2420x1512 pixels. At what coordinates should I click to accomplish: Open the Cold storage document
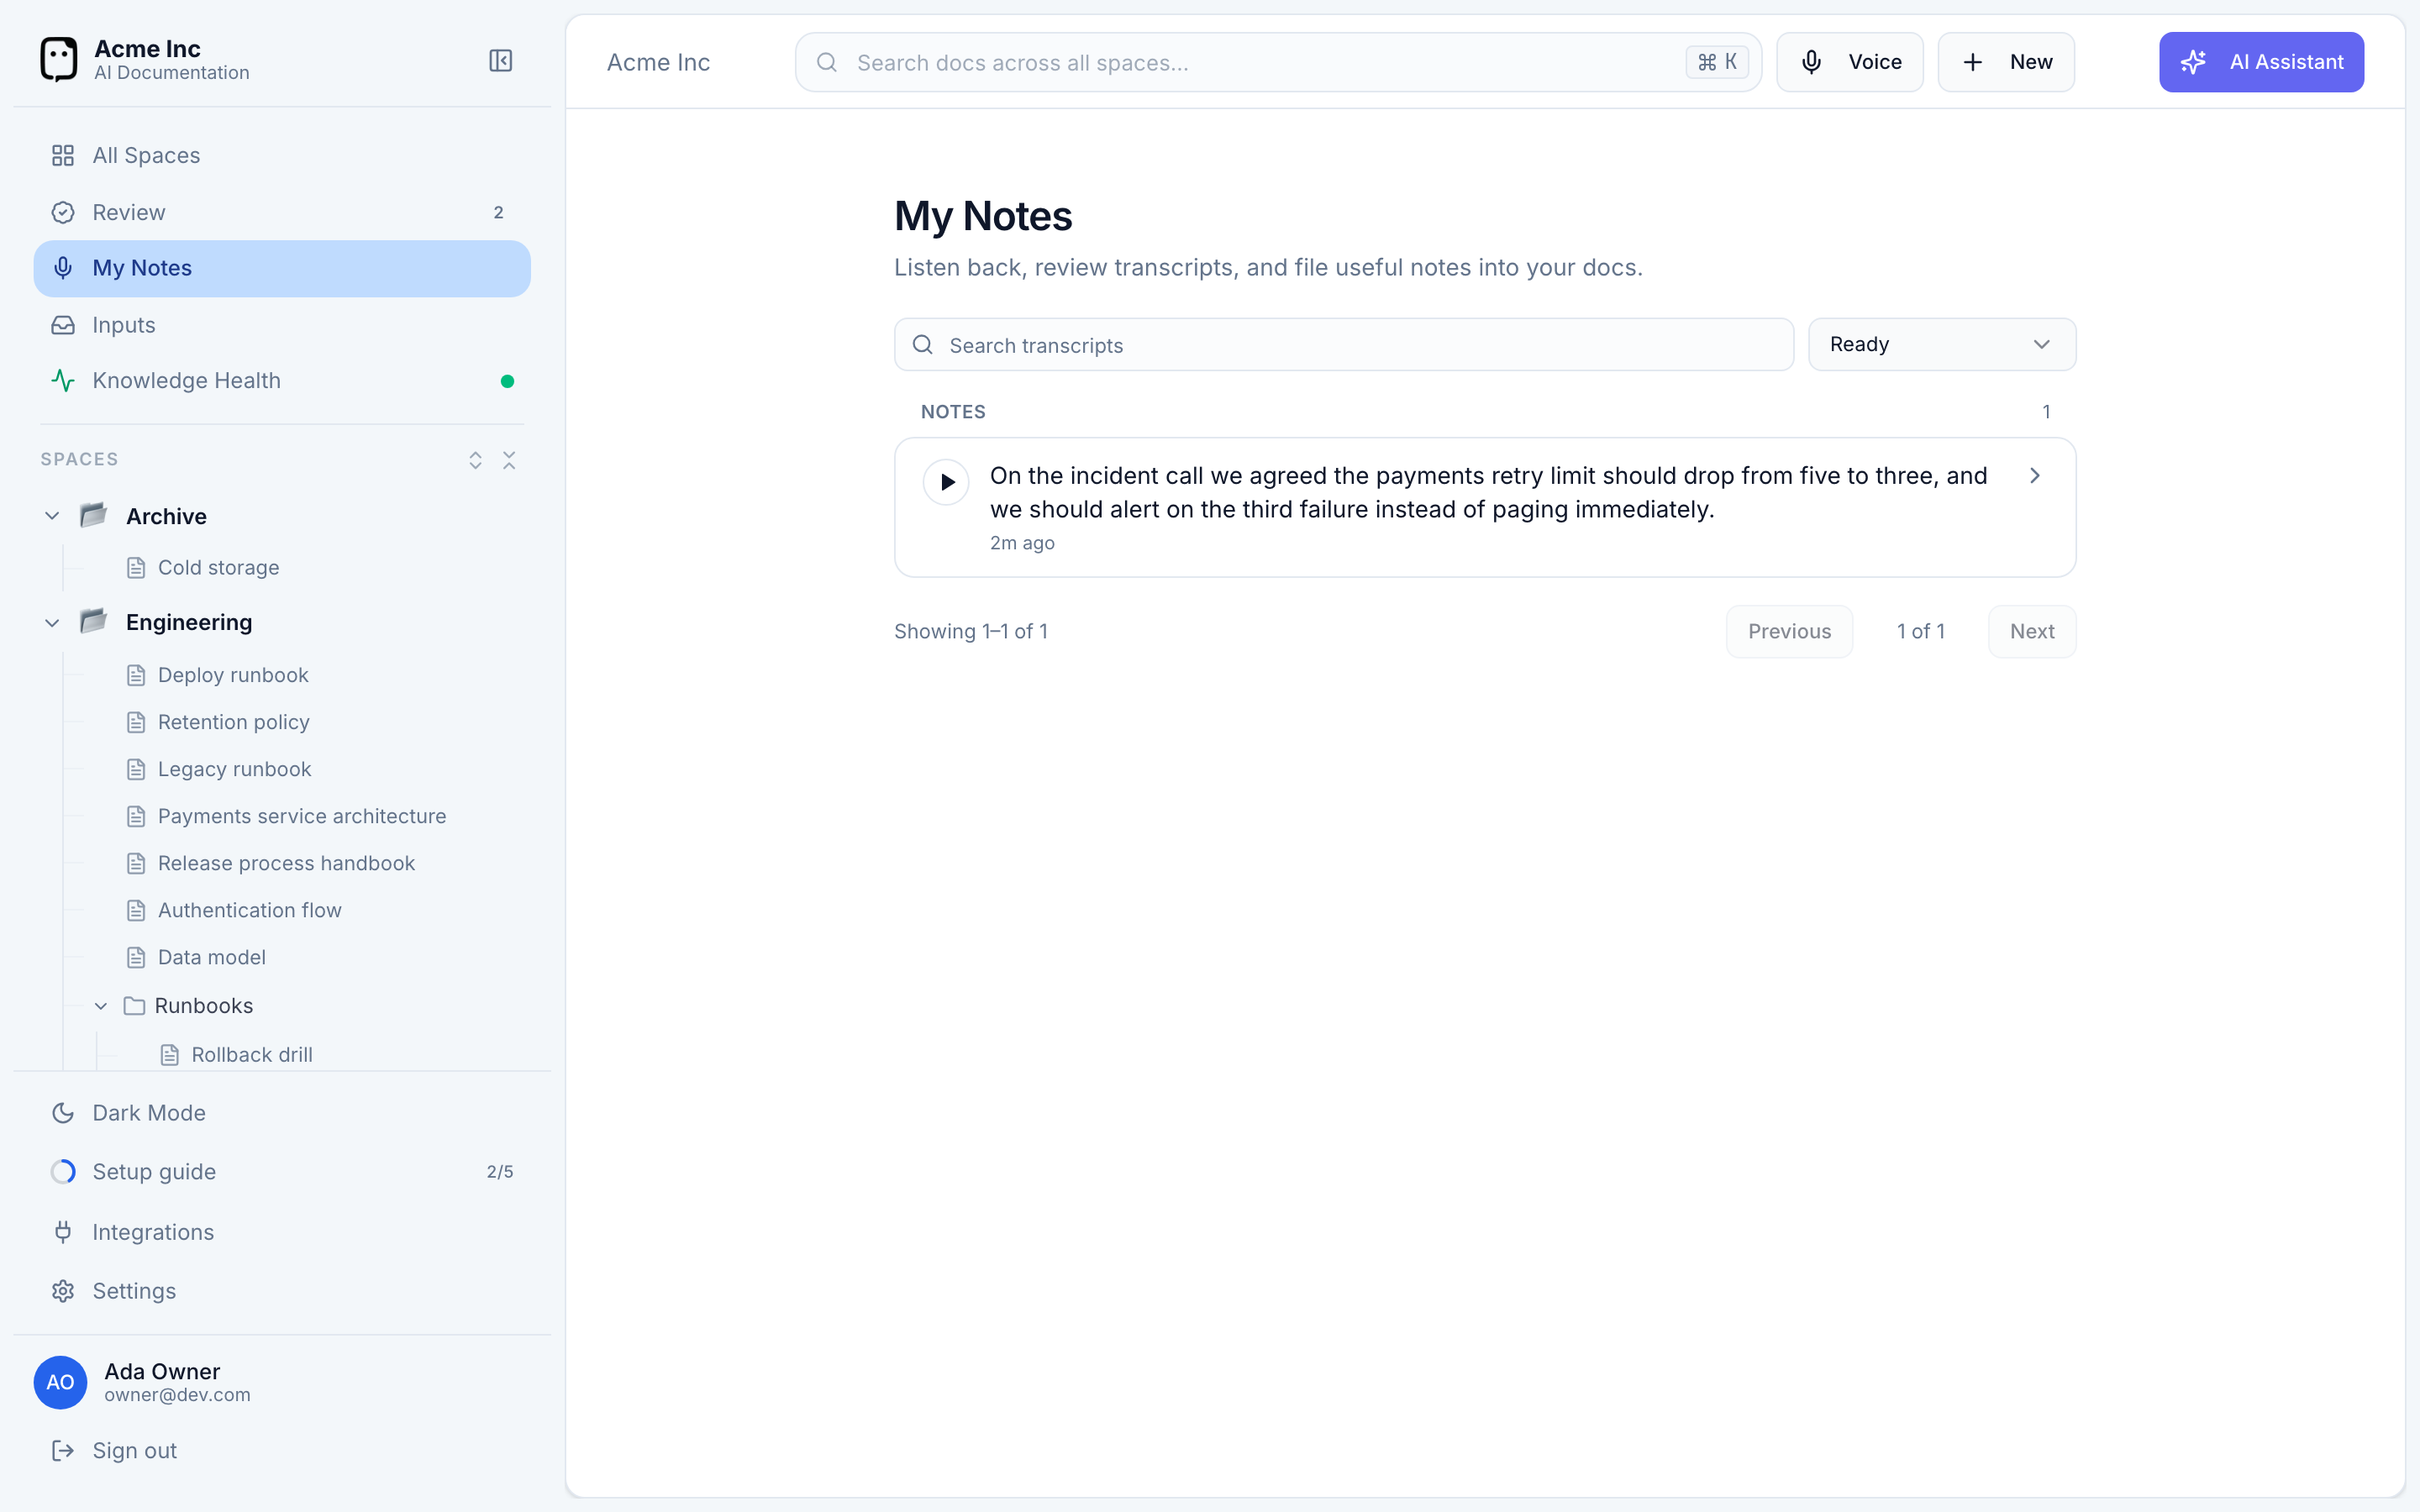point(218,568)
